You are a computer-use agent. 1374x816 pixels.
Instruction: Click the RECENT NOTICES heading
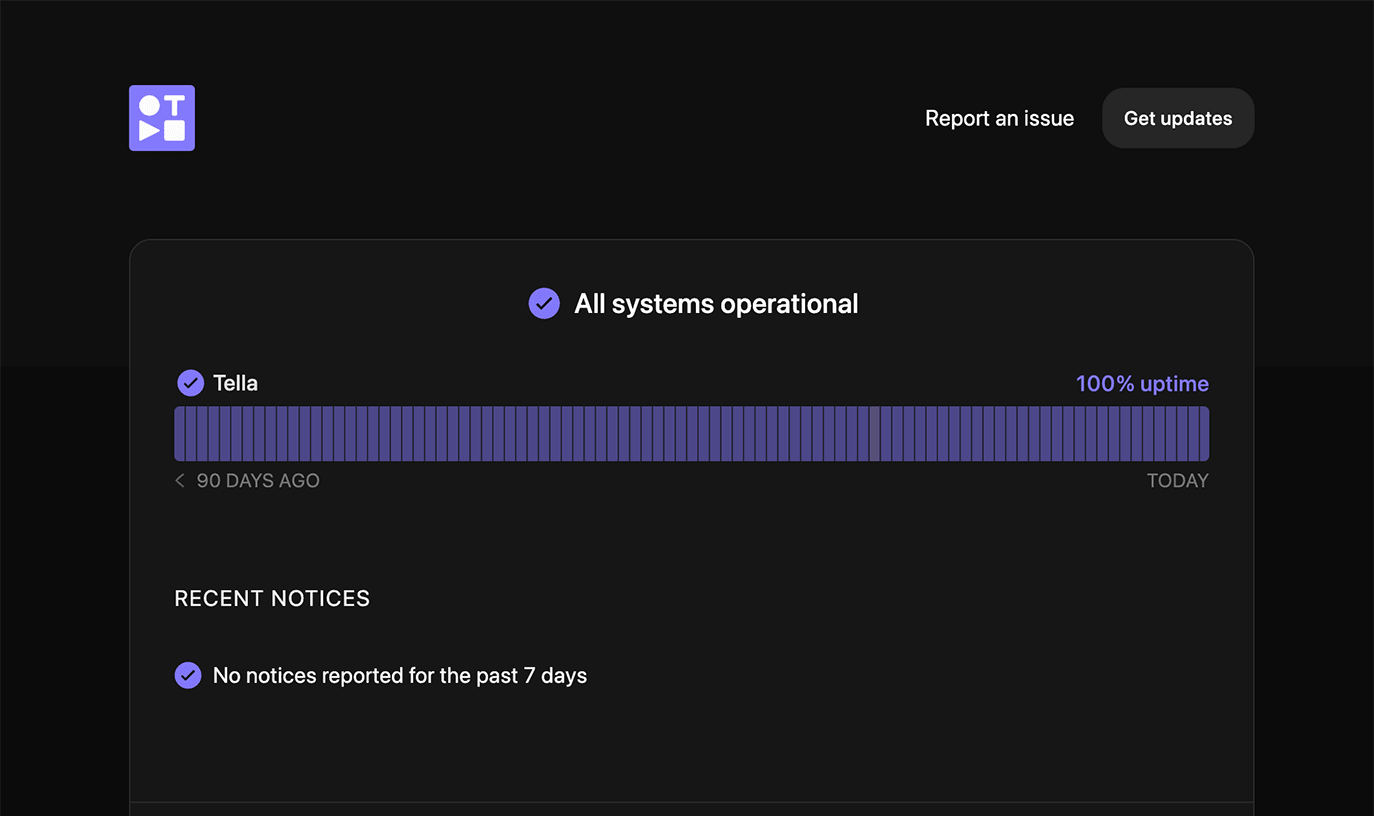click(x=272, y=598)
